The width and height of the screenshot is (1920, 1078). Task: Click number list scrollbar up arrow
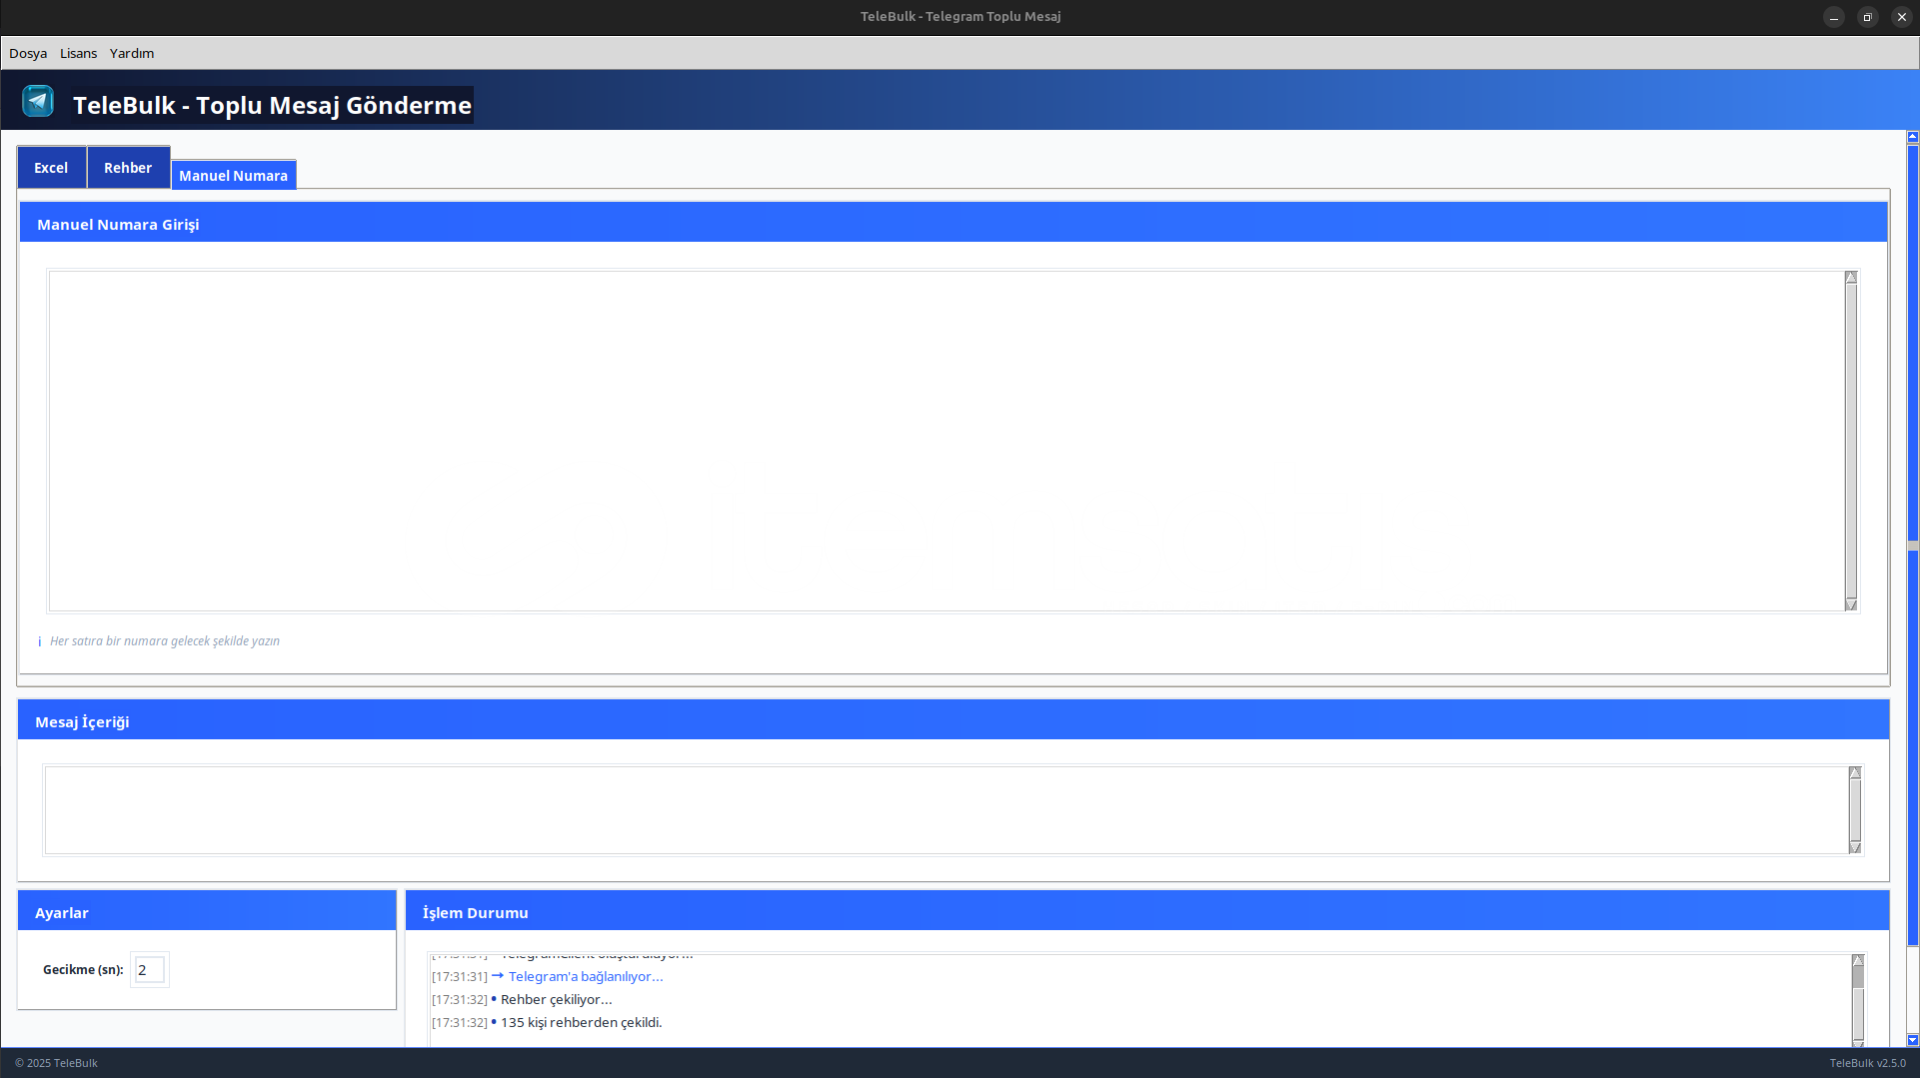click(x=1851, y=277)
